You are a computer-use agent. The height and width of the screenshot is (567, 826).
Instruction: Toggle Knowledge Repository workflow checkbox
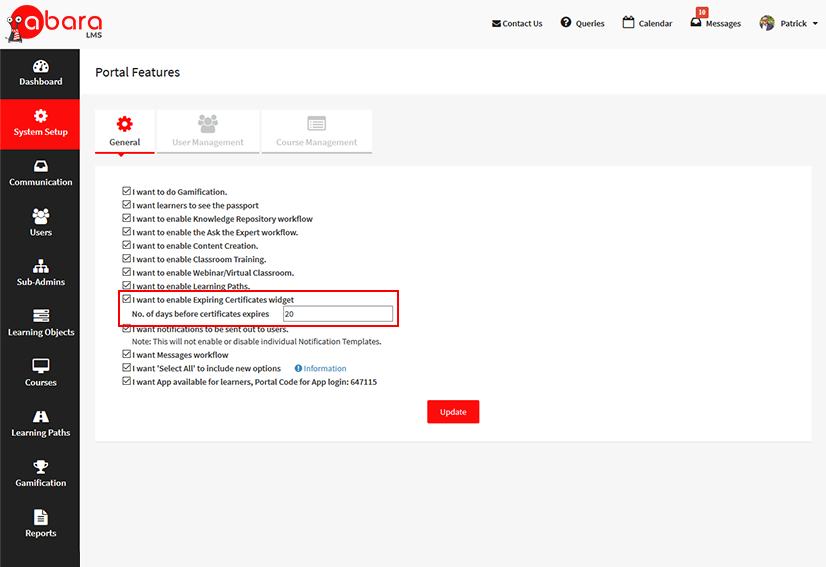(x=126, y=218)
